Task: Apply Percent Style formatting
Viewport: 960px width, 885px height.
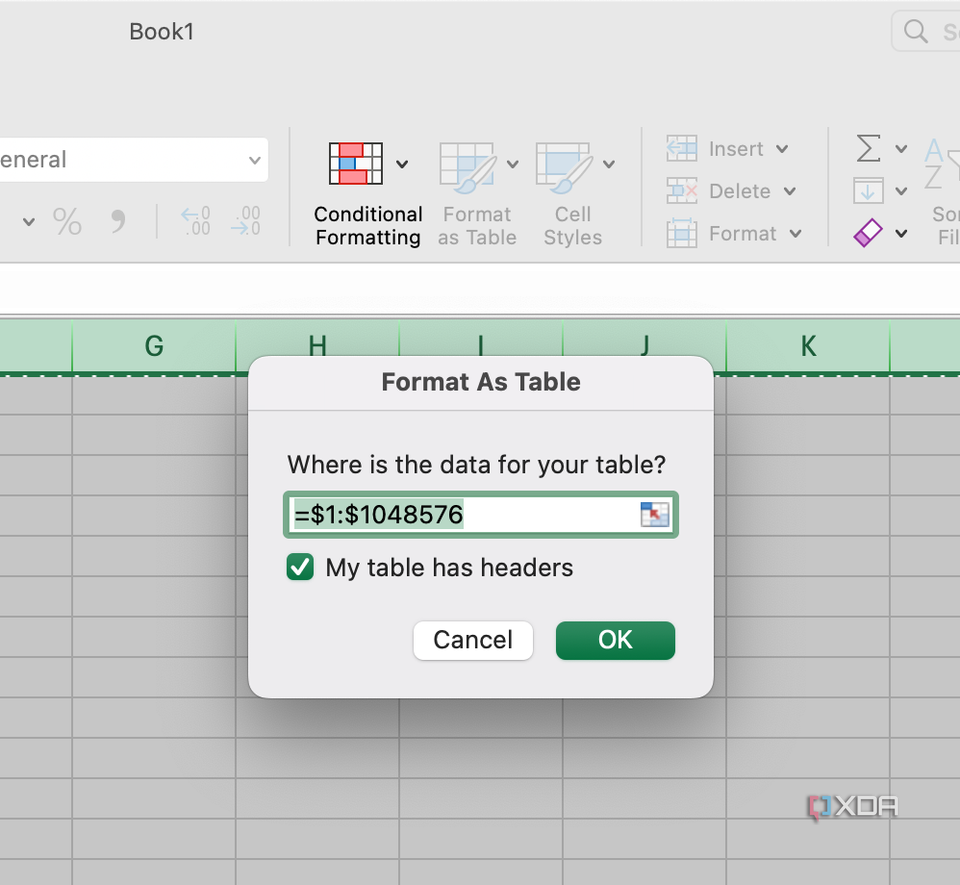Action: 67,222
